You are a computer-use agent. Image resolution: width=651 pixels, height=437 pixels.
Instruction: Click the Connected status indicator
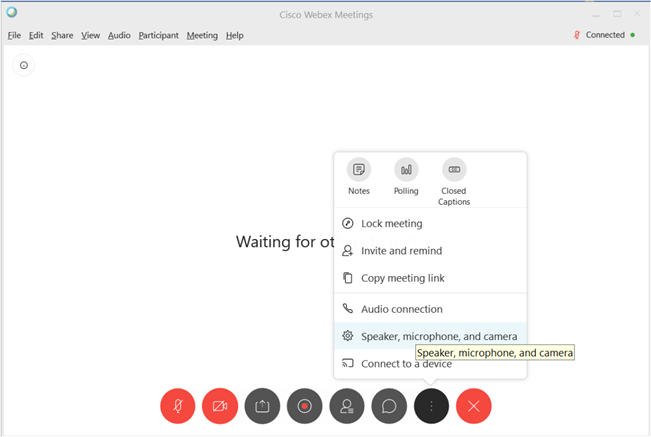coord(604,35)
